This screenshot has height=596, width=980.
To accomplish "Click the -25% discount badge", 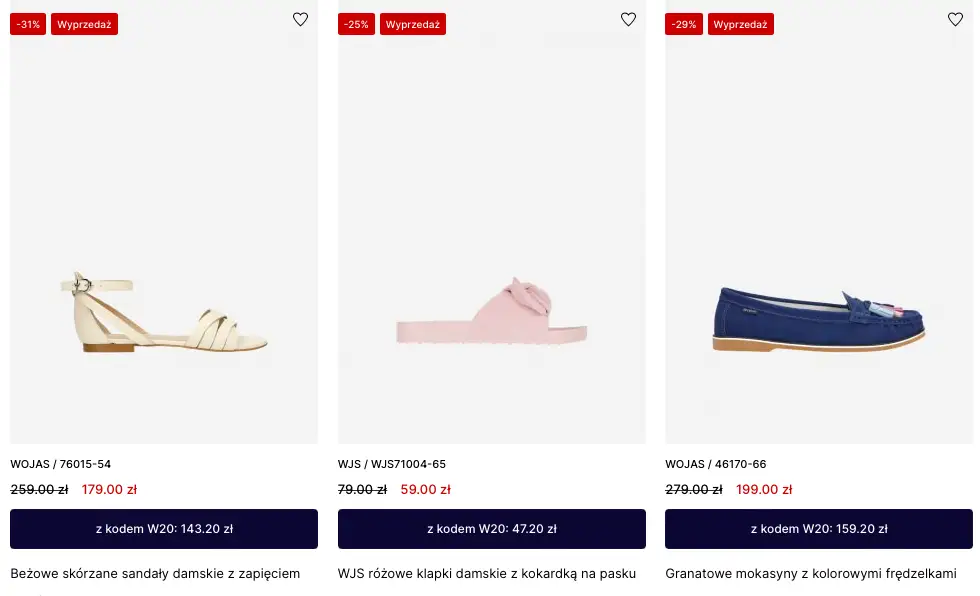I will [x=356, y=24].
